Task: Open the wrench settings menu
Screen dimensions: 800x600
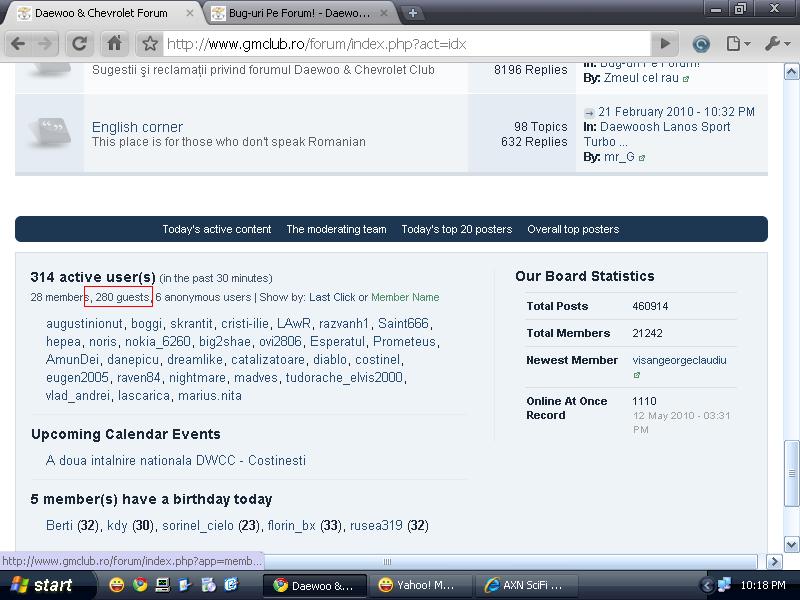Action: click(x=777, y=44)
